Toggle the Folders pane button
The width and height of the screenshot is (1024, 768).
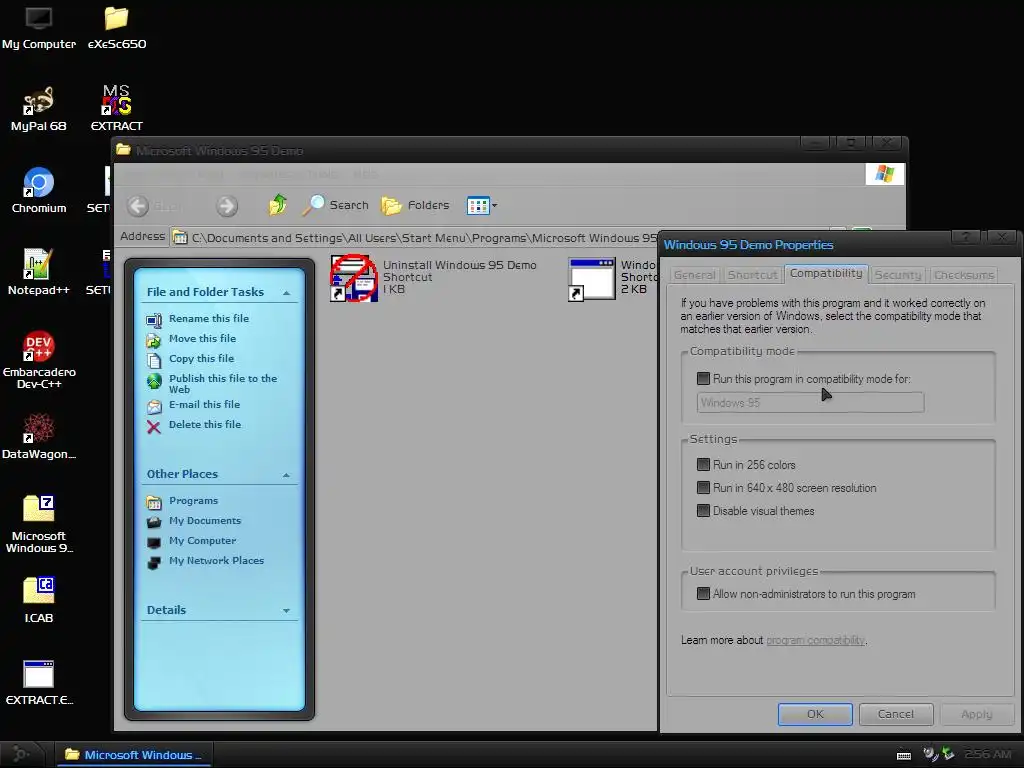click(x=415, y=205)
